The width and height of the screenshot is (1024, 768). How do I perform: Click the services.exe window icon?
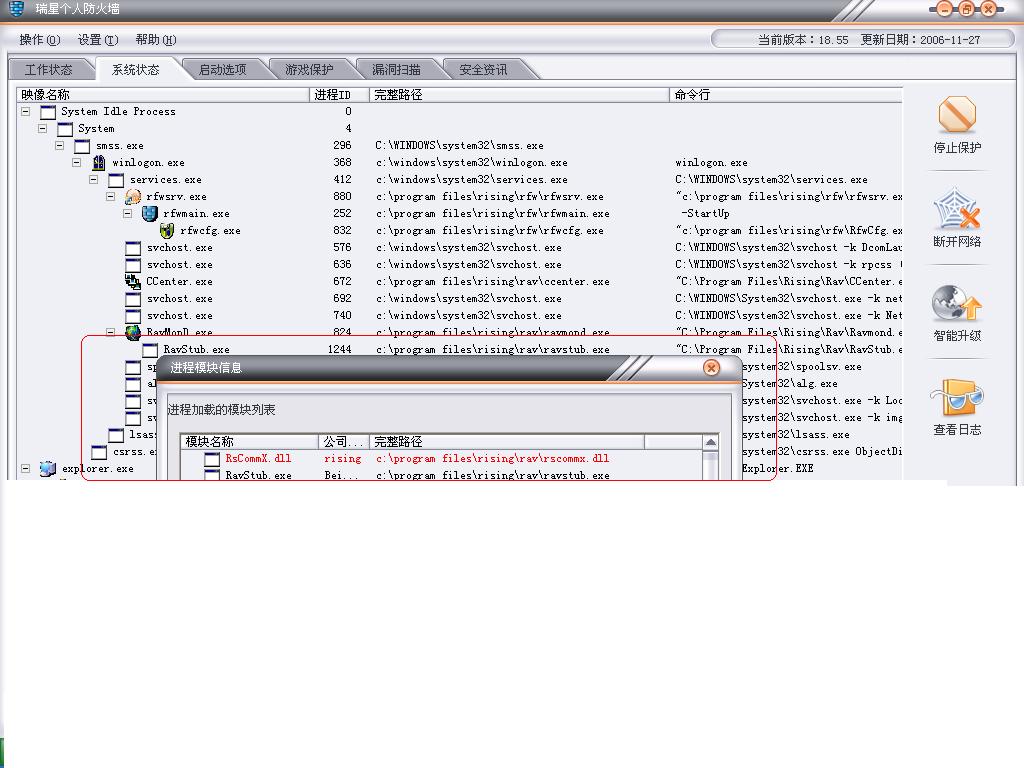[x=116, y=180]
